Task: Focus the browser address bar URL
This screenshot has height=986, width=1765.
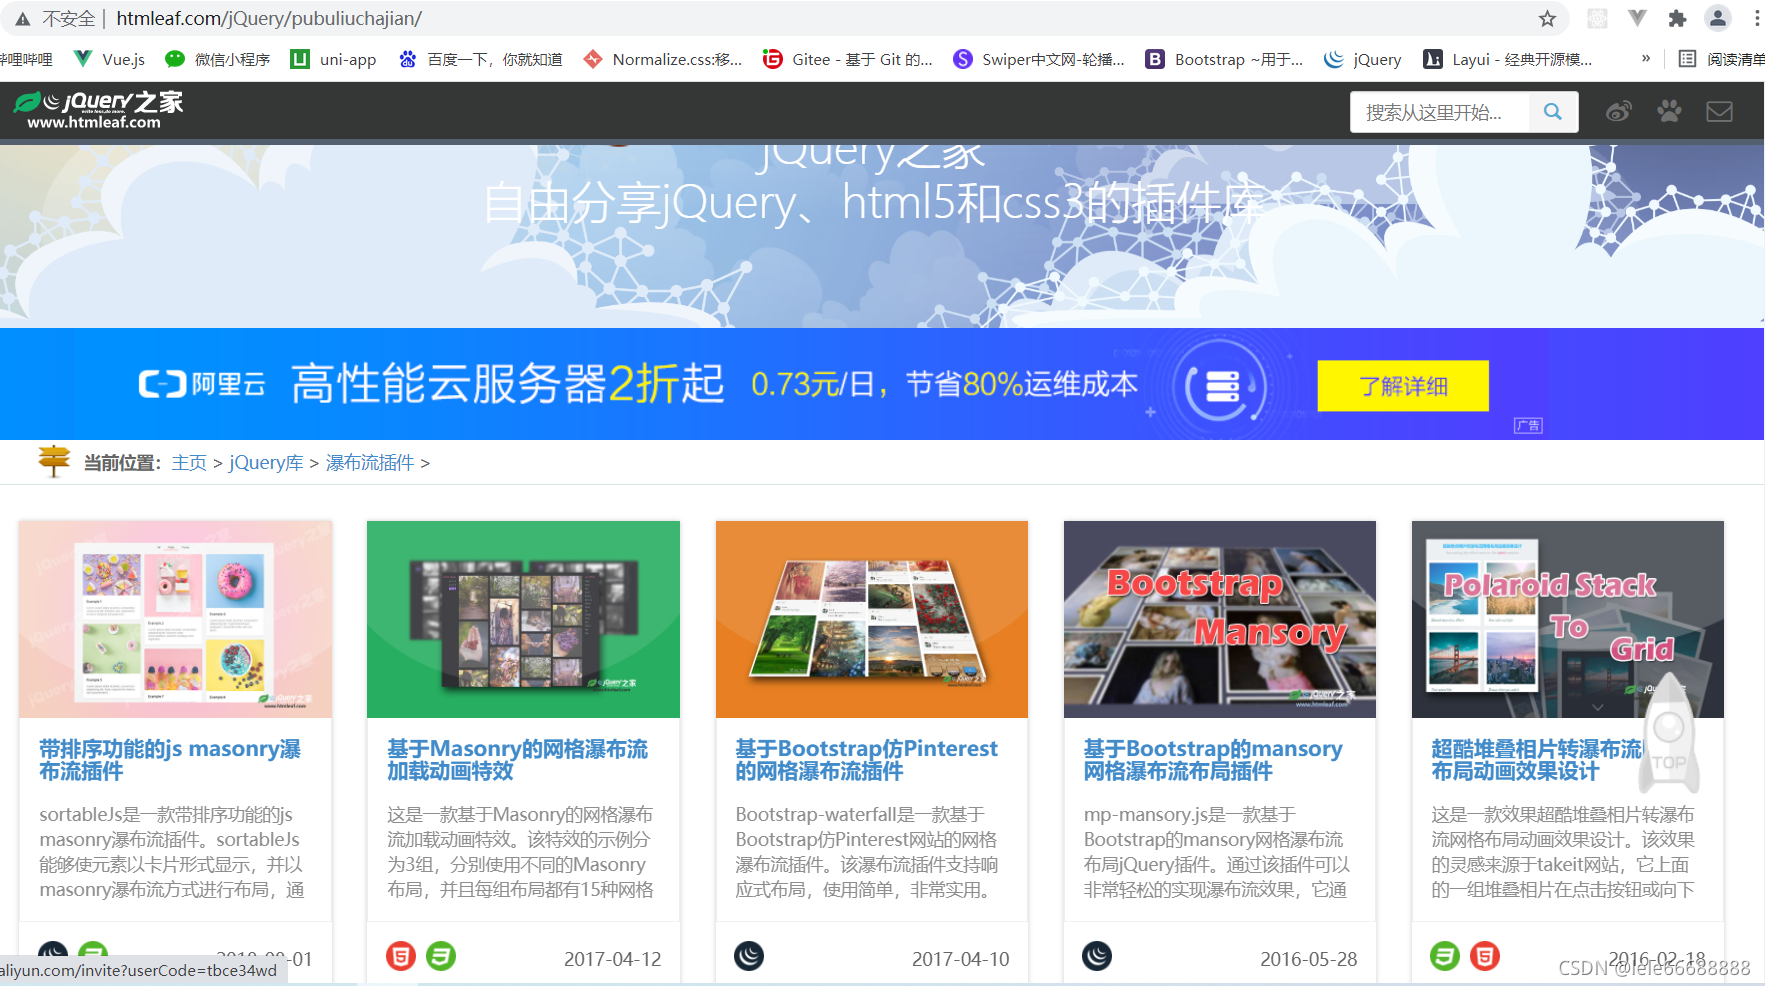Action: (269, 18)
